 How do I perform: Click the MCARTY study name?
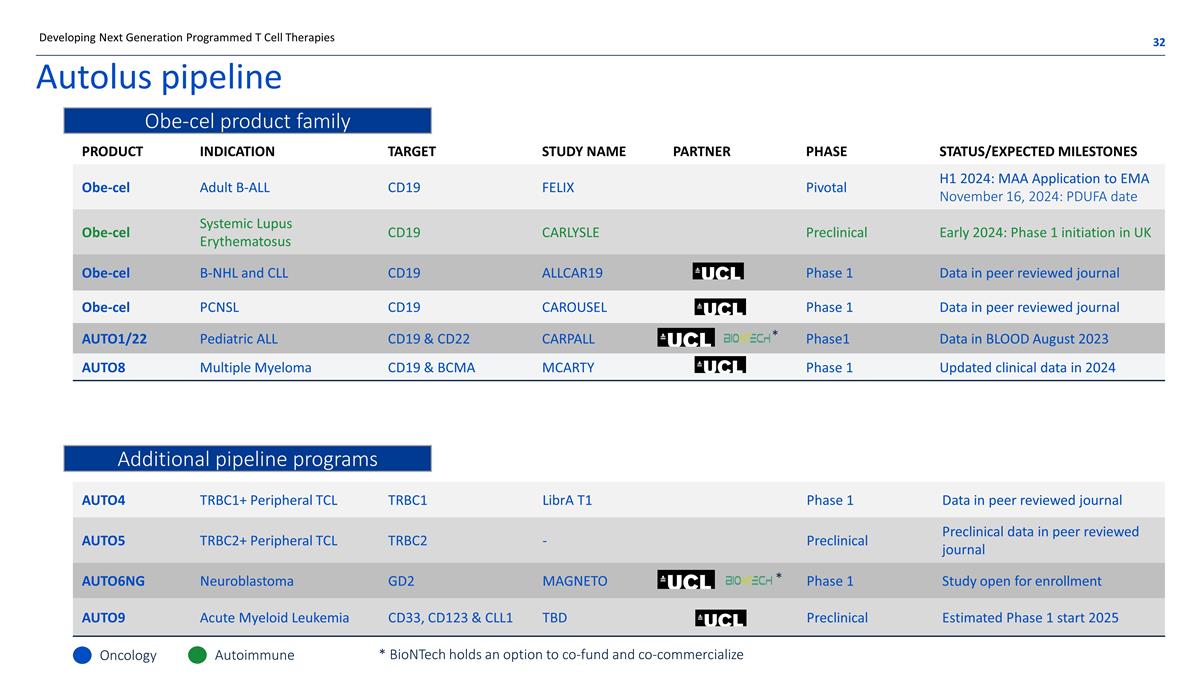click(x=568, y=367)
